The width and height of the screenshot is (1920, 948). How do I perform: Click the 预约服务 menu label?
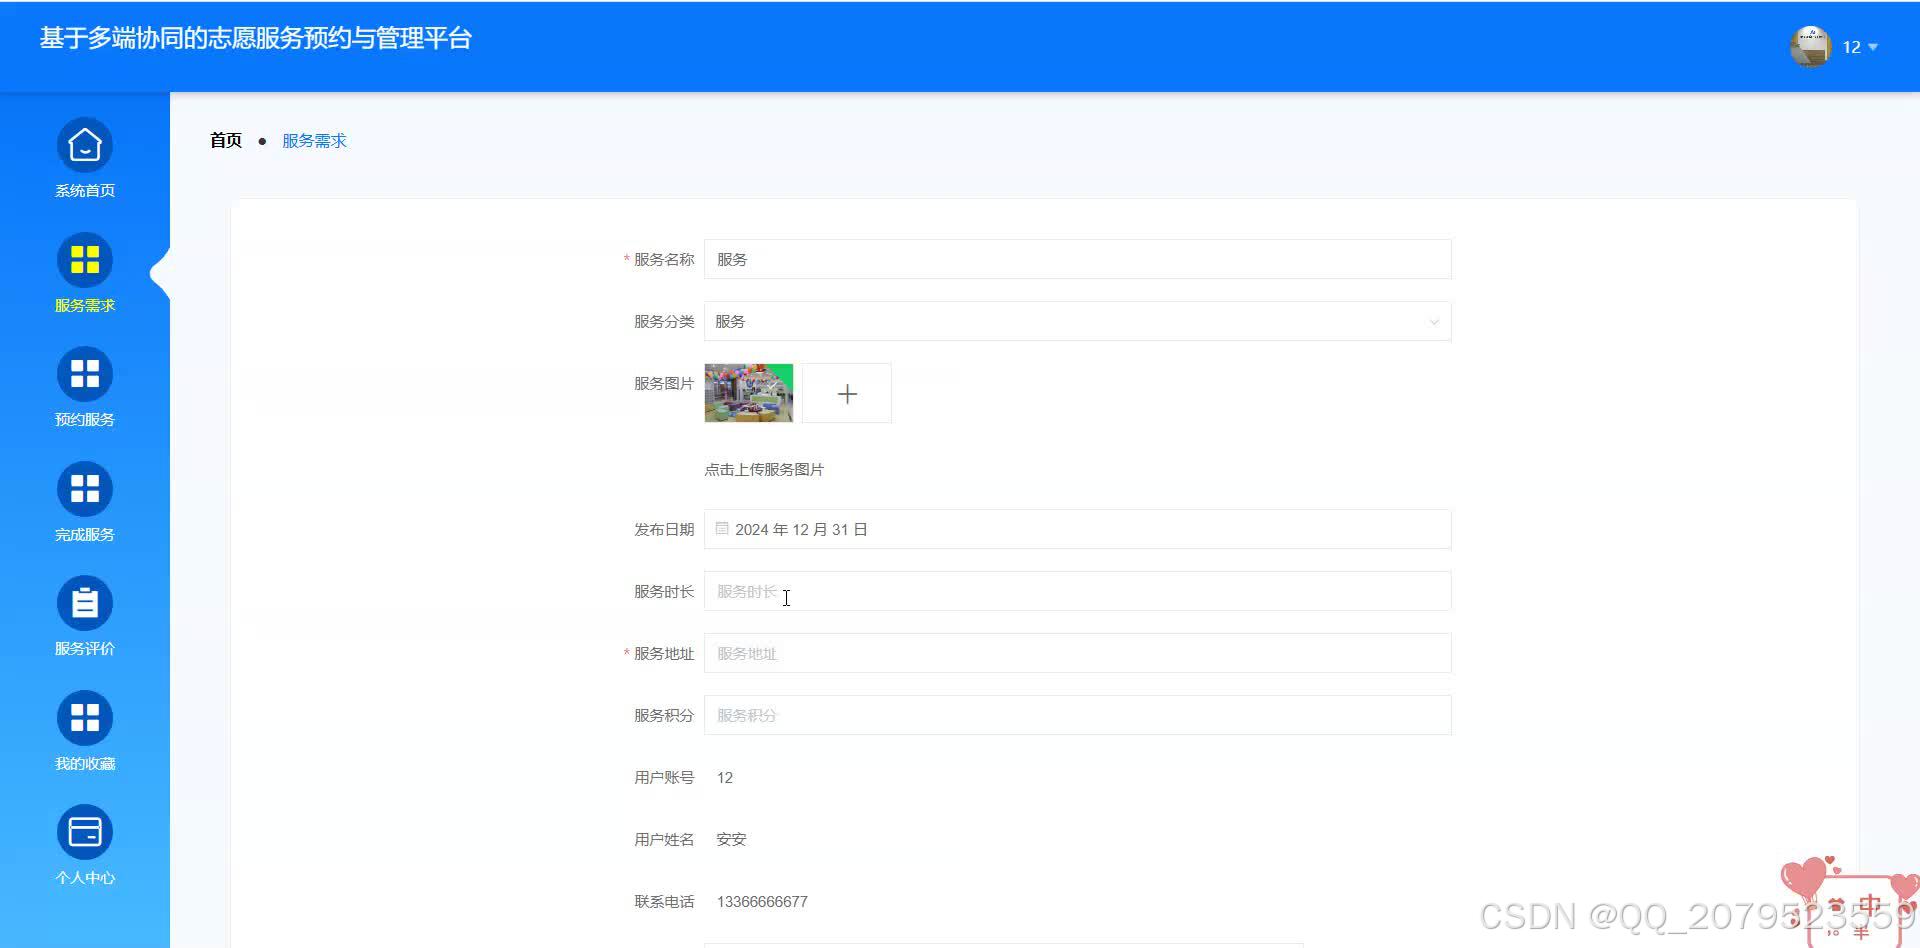coord(85,420)
